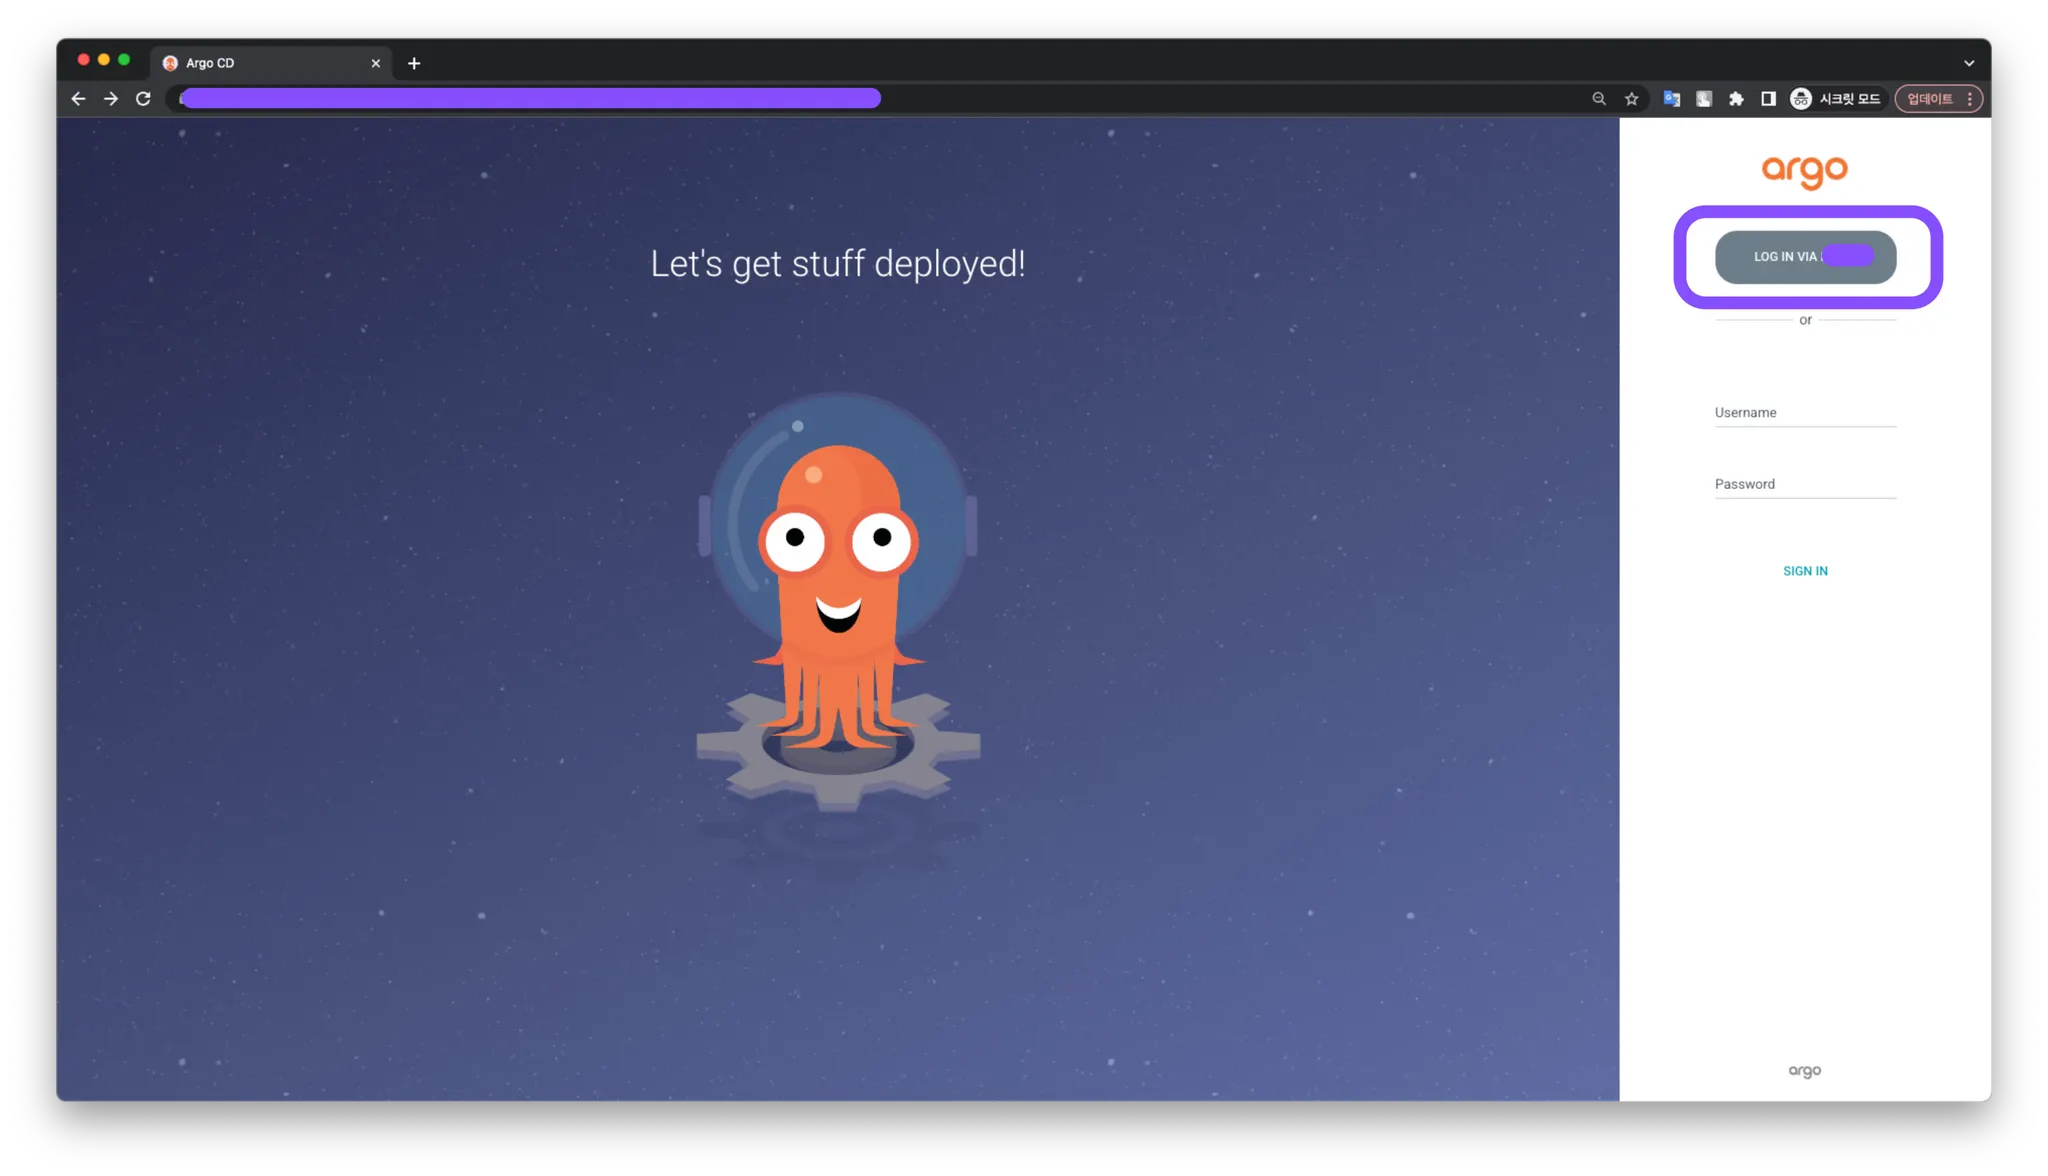This screenshot has height=1176, width=2048.
Task: Close the Argo CD tab
Action: [x=376, y=63]
